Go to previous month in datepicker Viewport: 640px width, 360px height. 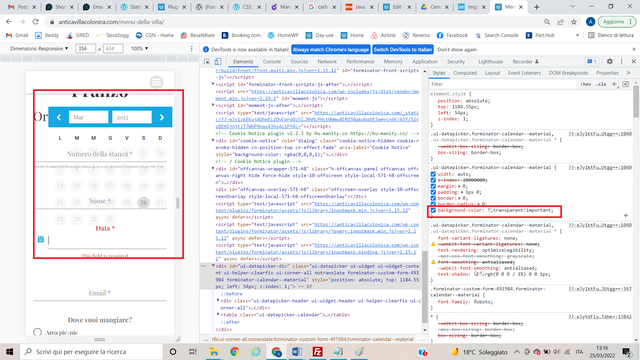[x=59, y=118]
